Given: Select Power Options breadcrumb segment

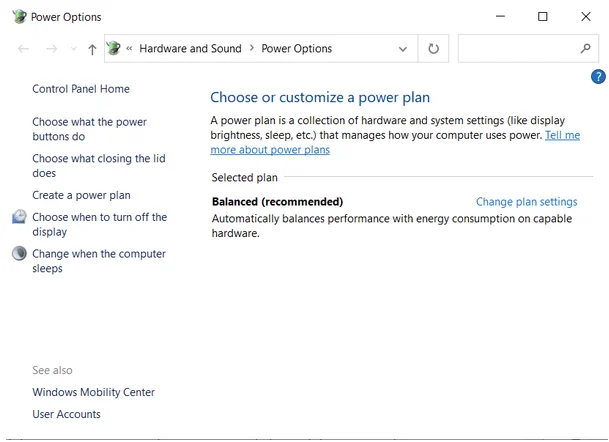Looking at the screenshot, I should point(296,49).
